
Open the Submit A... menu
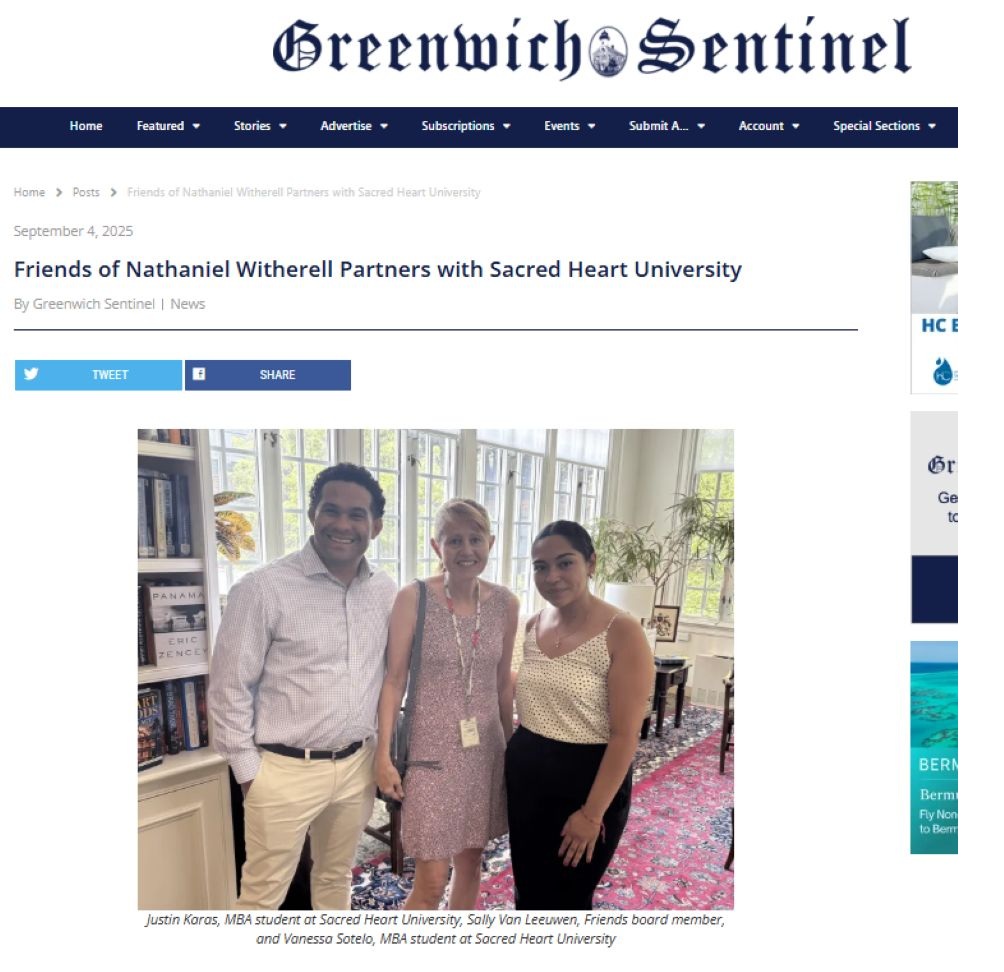(x=667, y=126)
